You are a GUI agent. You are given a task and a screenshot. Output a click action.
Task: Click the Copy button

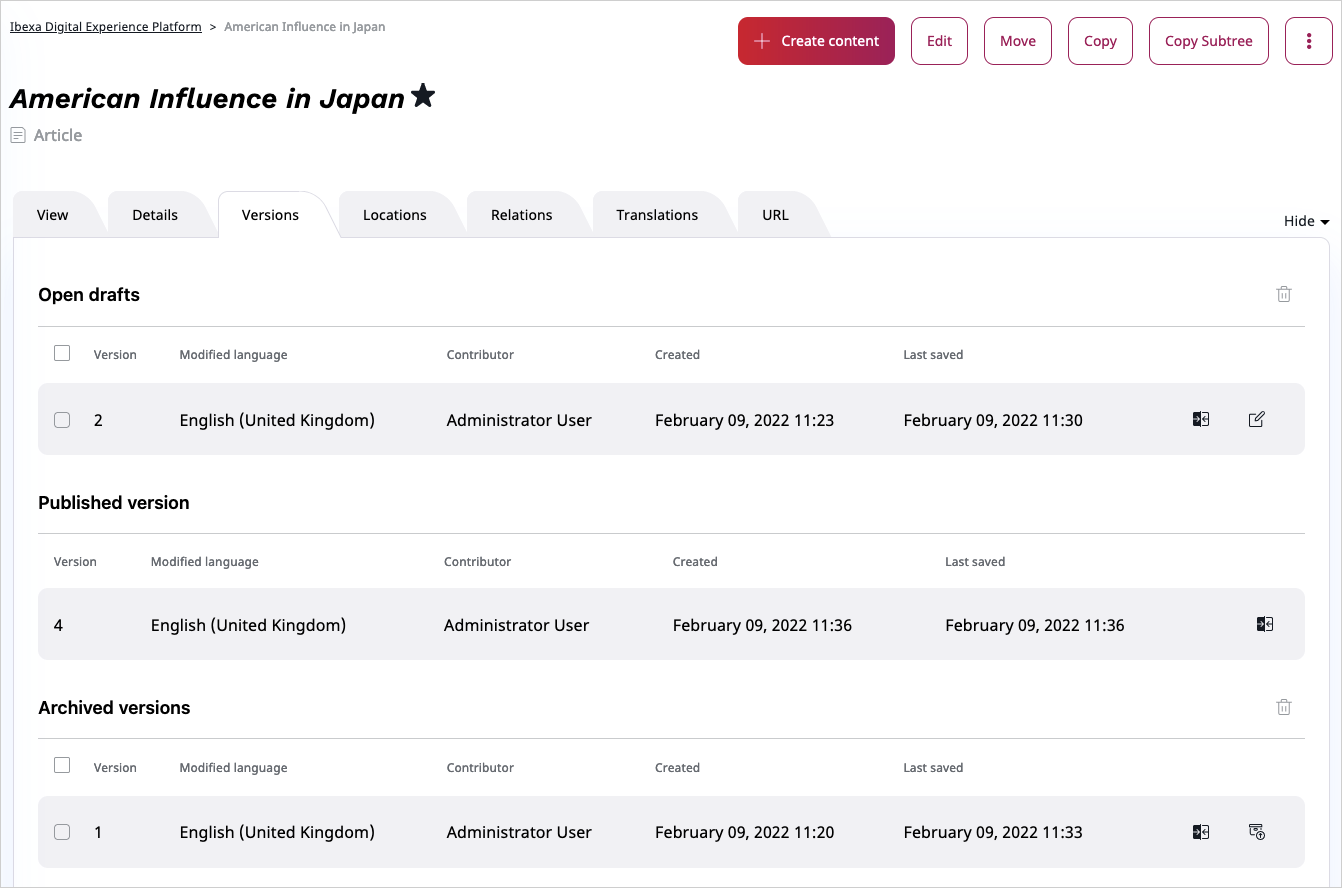point(1100,41)
